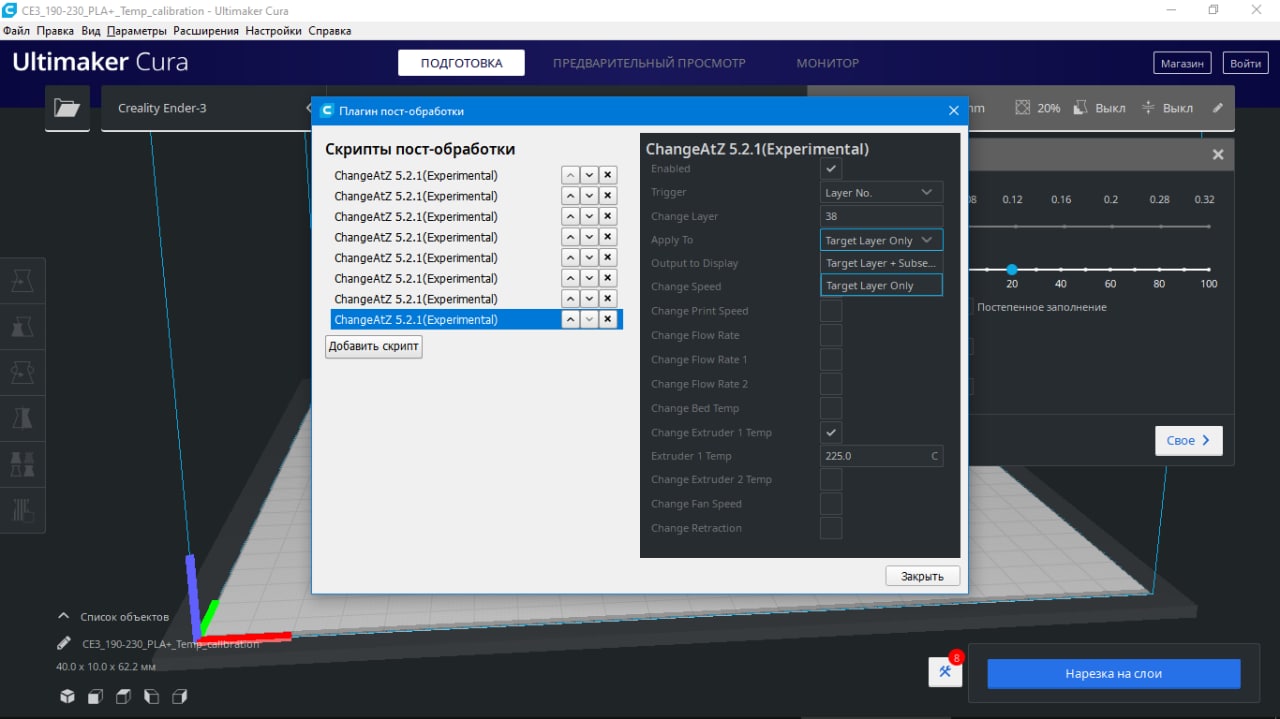The image size is (1280, 719).
Task: Close the print settings panel behind dialog
Action: [x=1218, y=155]
